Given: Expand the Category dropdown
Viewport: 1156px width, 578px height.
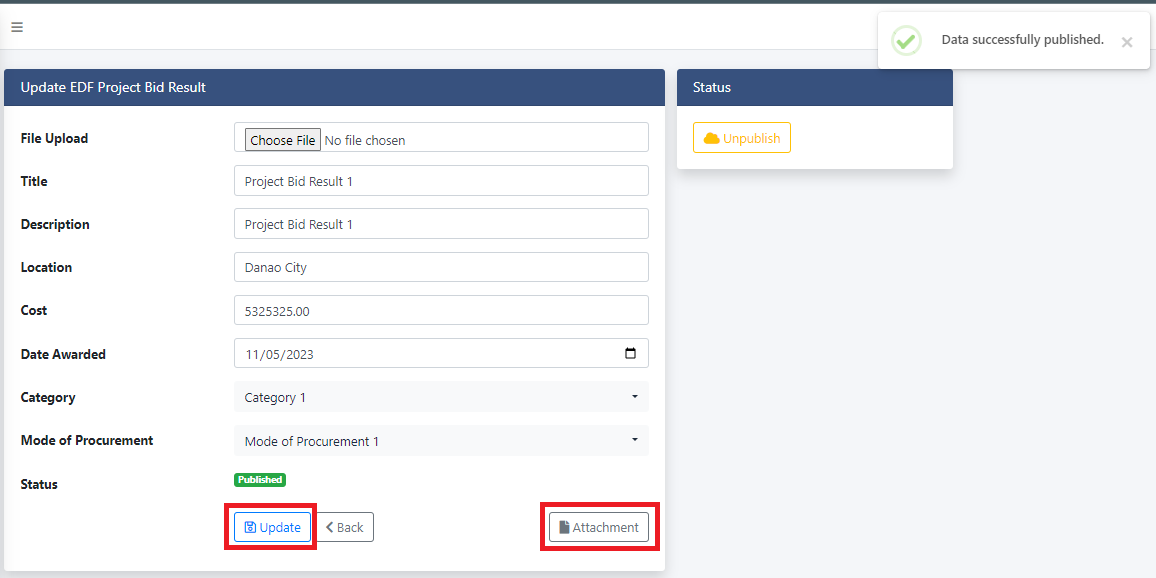Looking at the screenshot, I should (x=441, y=397).
